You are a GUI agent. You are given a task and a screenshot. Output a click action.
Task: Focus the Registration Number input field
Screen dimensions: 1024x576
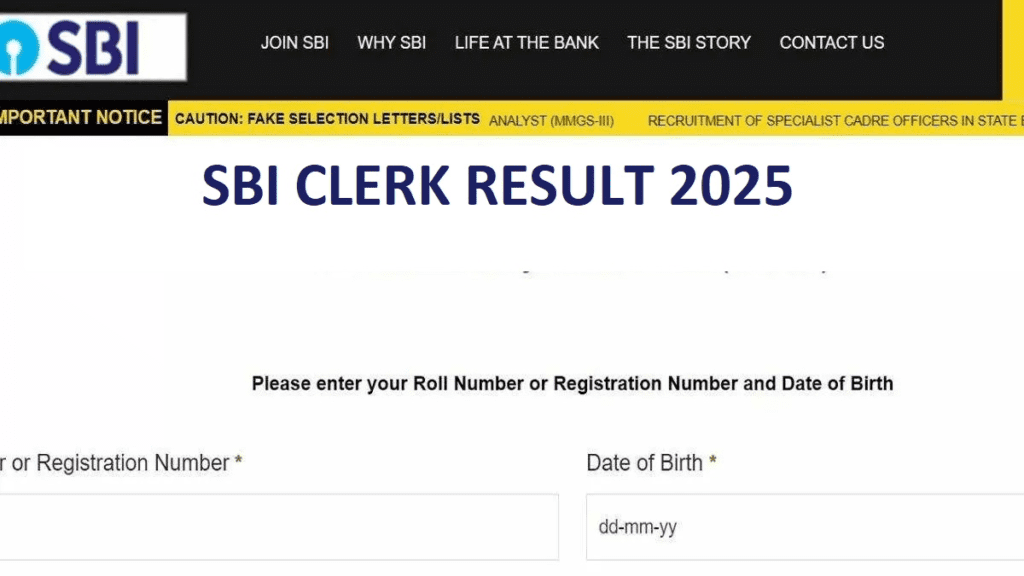(x=279, y=526)
